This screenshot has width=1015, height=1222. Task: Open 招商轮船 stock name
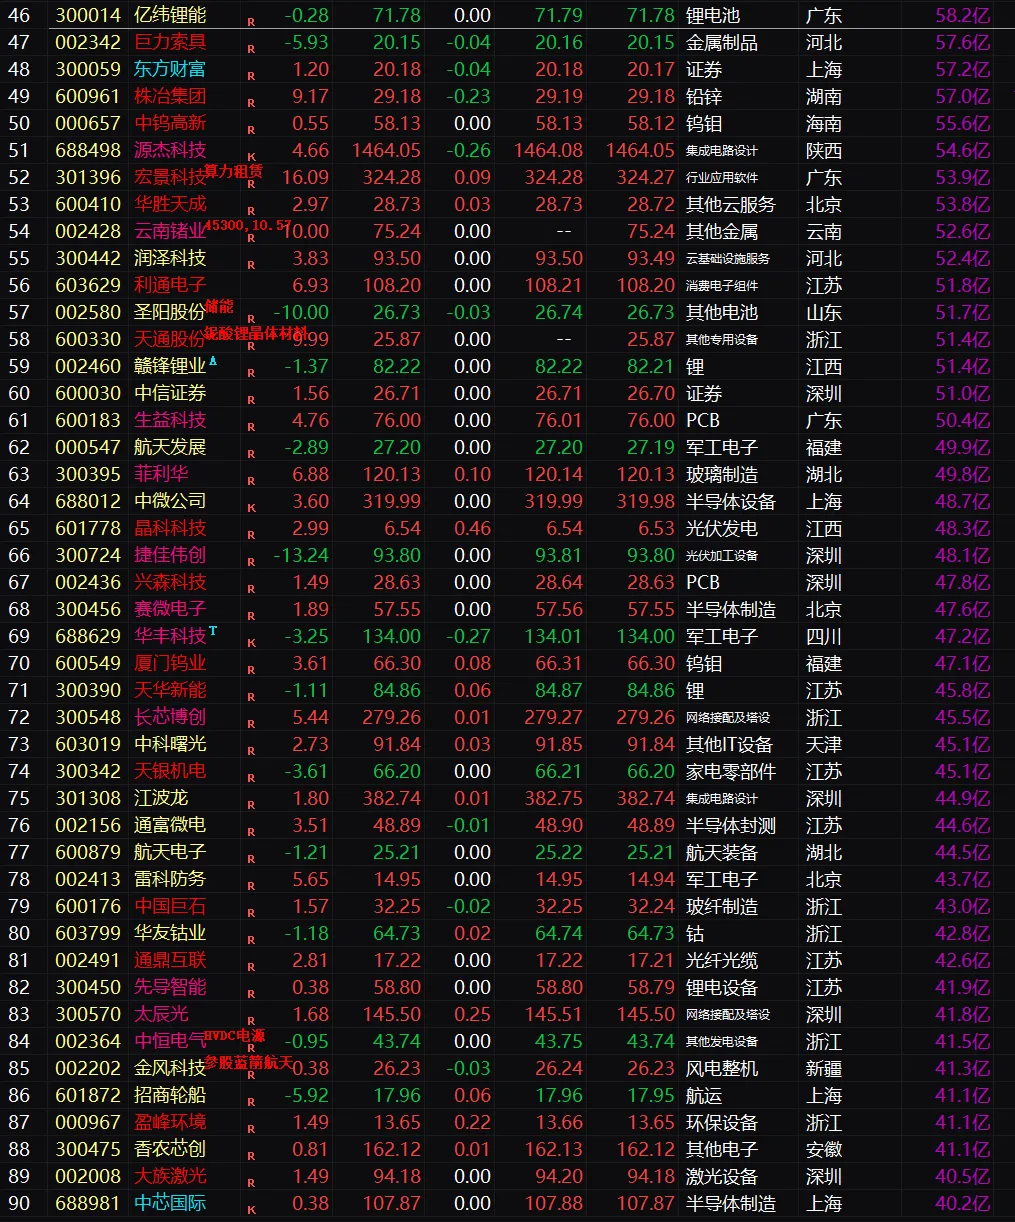pos(170,1095)
